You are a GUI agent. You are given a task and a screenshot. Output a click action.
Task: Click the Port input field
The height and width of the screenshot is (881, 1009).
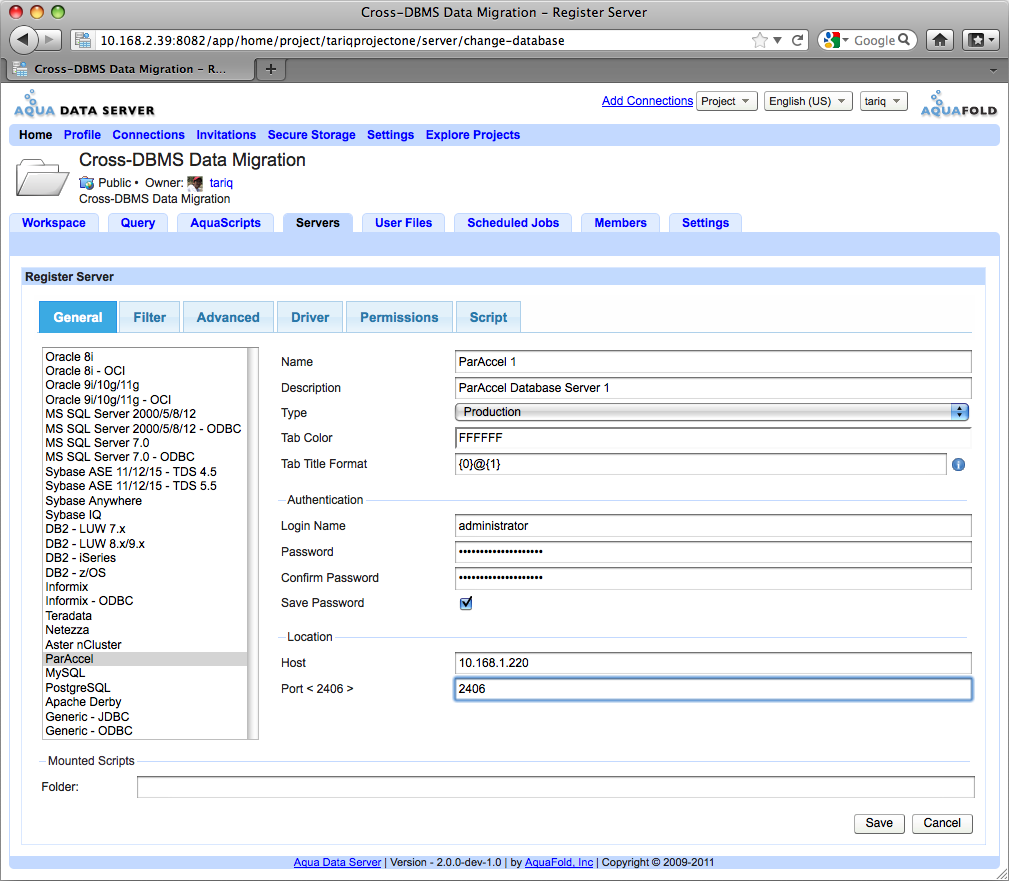[713, 689]
